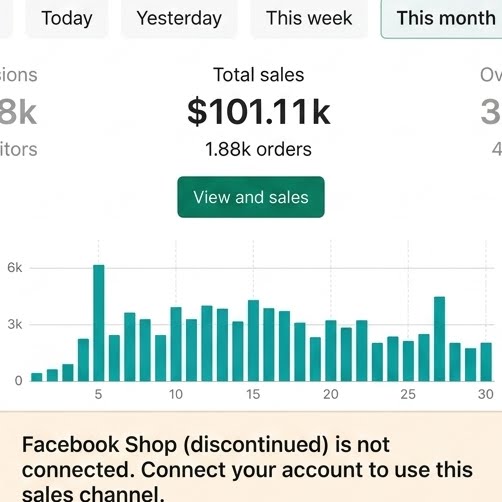Viewport: 502px width, 502px height.
Task: Click the View and sales button
Action: pyautogui.click(x=251, y=197)
